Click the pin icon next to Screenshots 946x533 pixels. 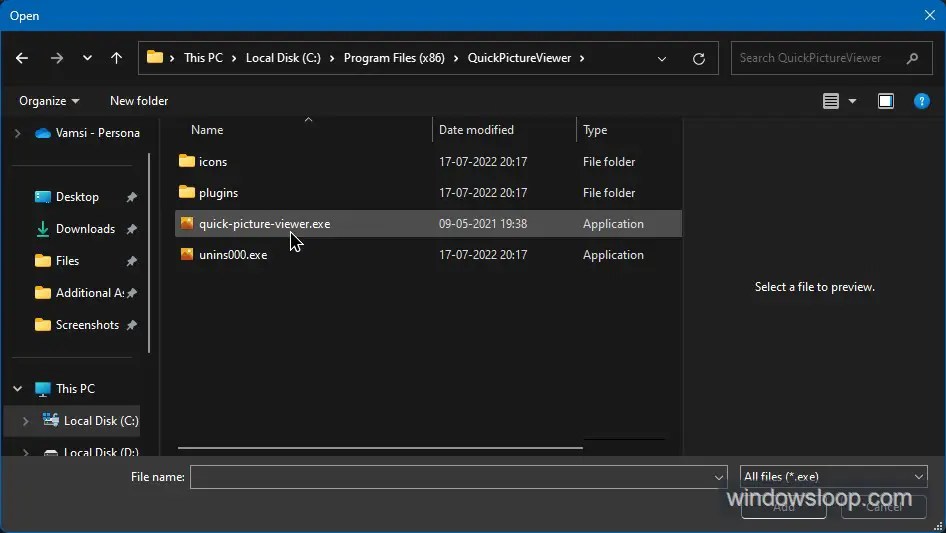[x=132, y=325]
